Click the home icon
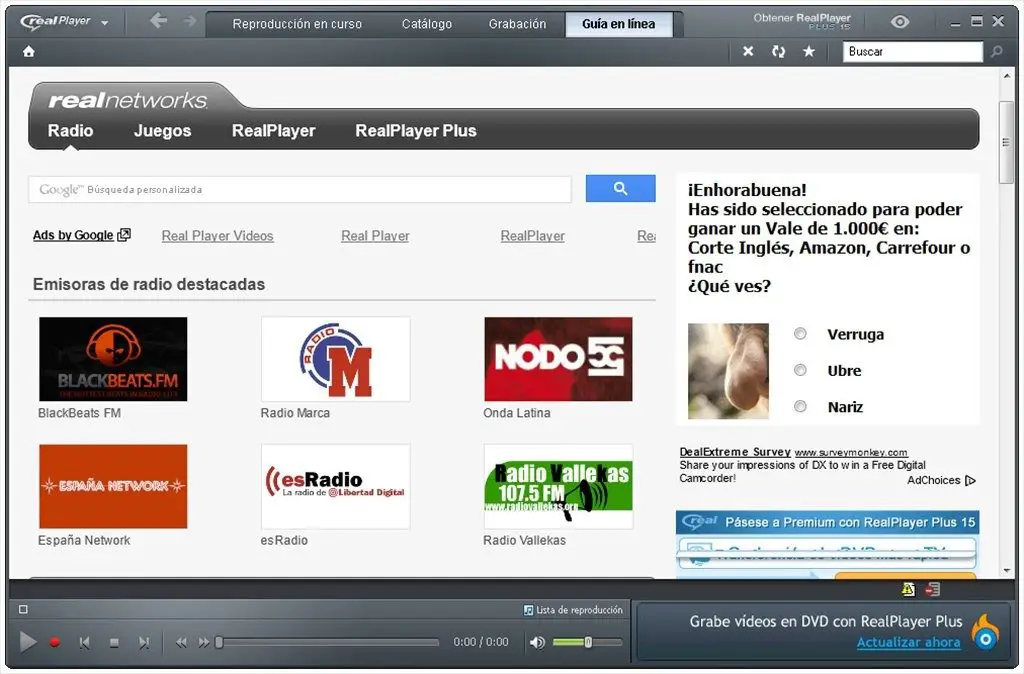 [x=29, y=52]
